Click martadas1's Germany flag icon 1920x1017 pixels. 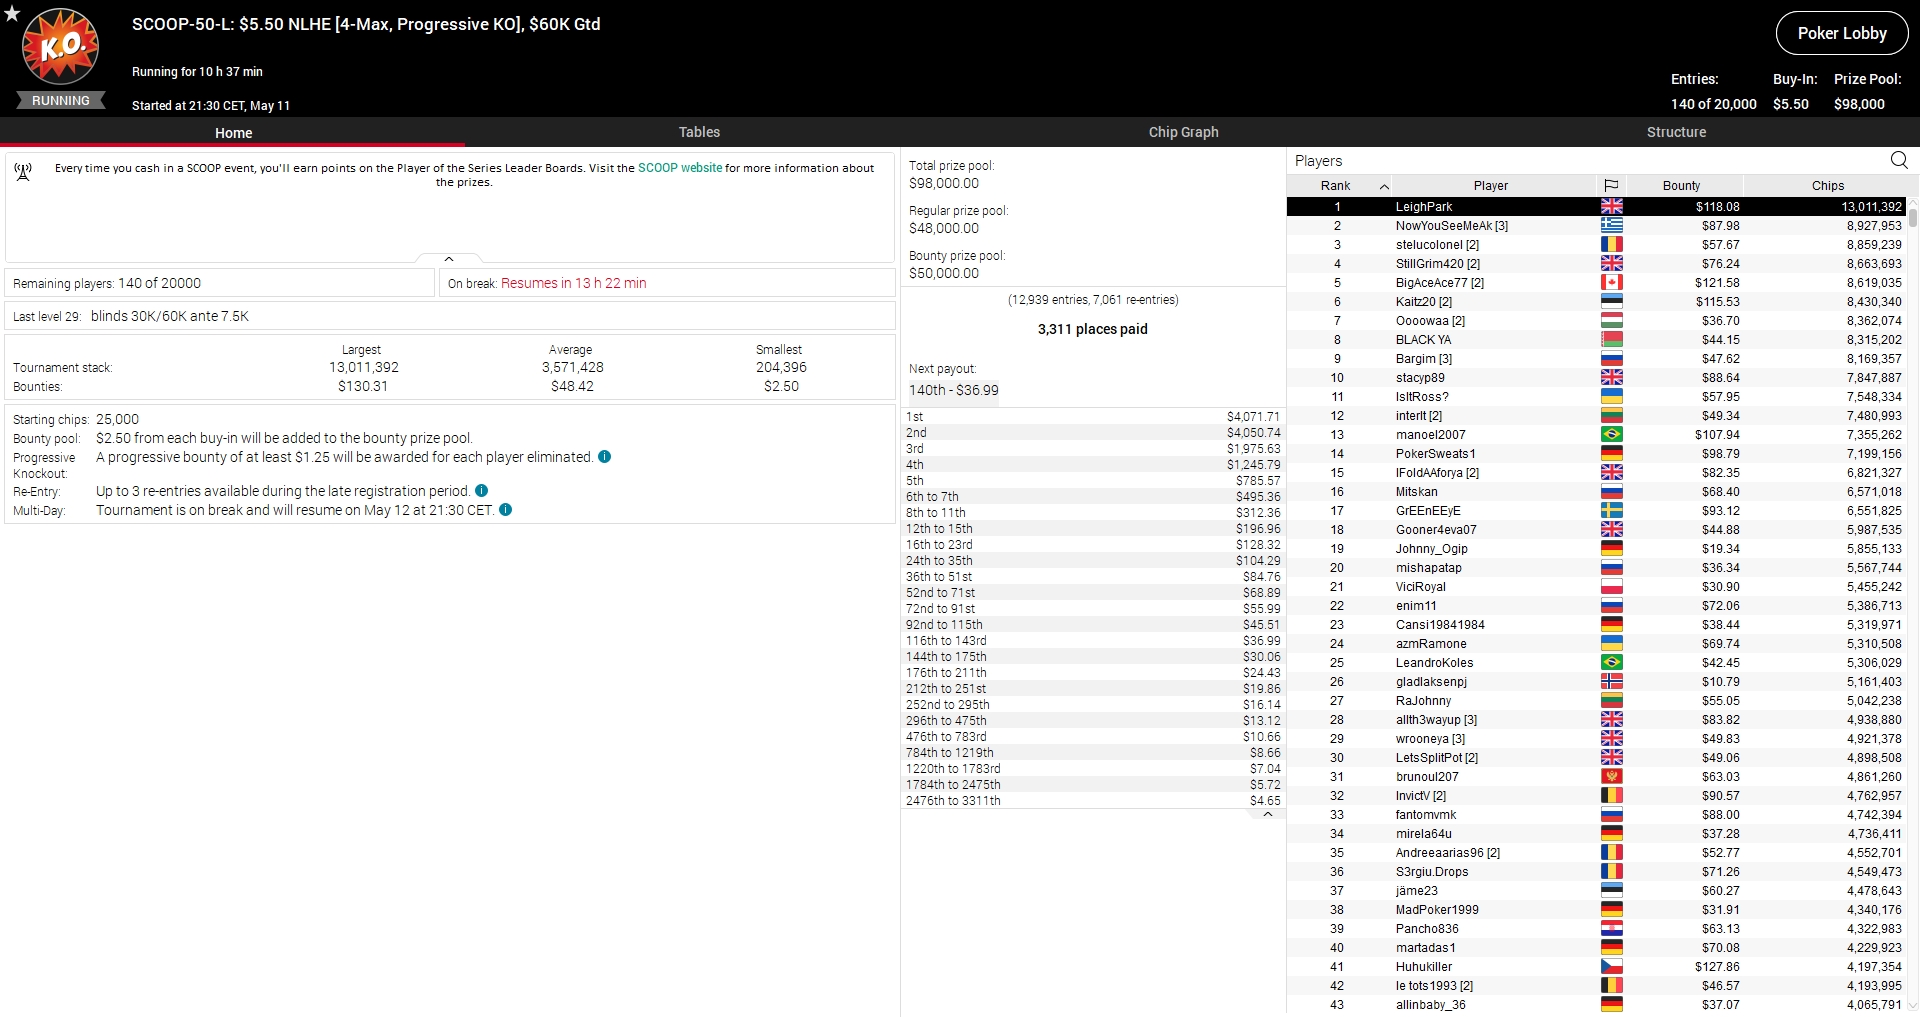pyautogui.click(x=1611, y=948)
